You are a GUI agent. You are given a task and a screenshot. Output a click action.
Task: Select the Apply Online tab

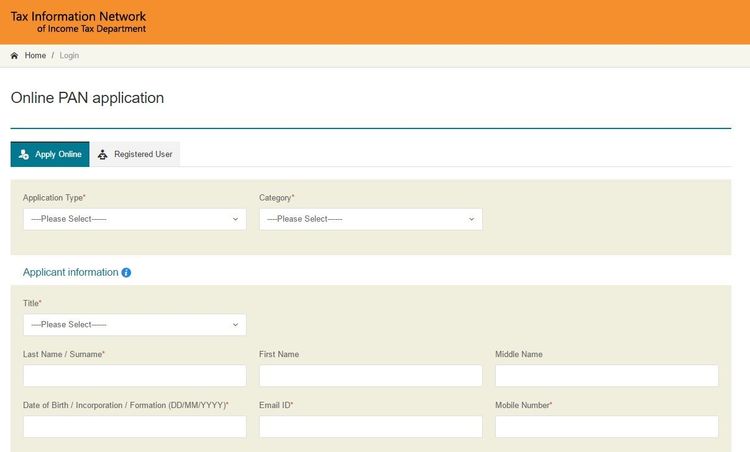tap(50, 154)
